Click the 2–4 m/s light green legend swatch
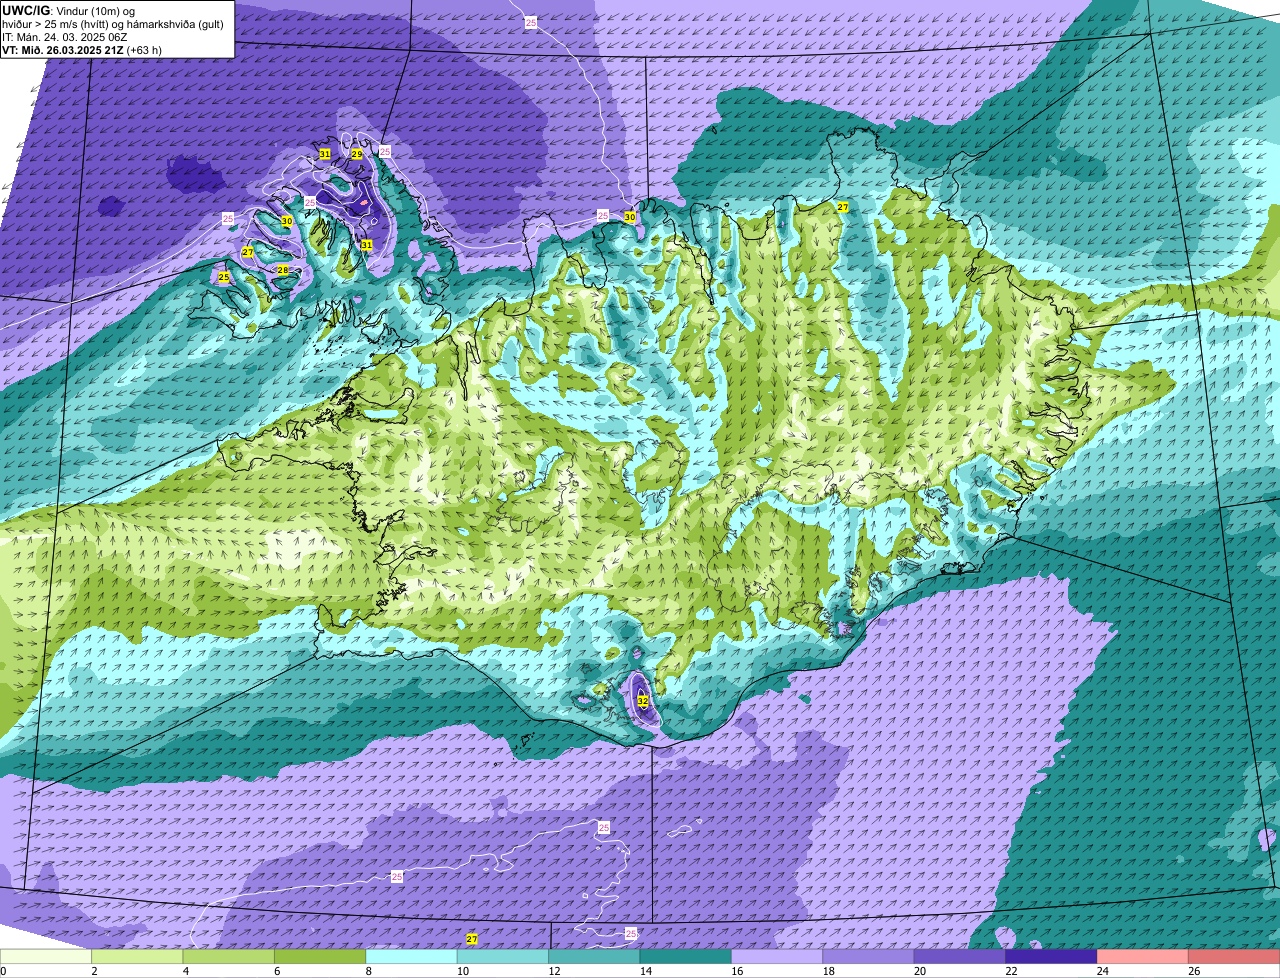1280x978 pixels. (x=137, y=956)
